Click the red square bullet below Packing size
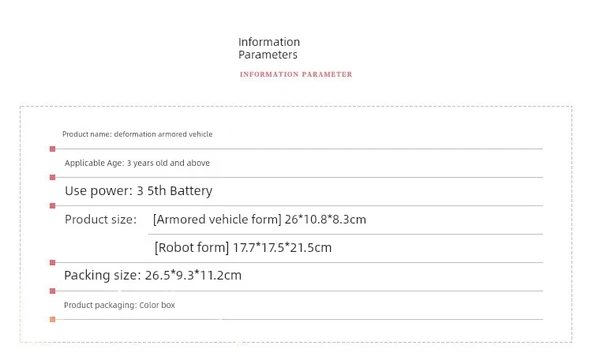Viewport: 592px width, 361px height. pyautogui.click(x=52, y=291)
